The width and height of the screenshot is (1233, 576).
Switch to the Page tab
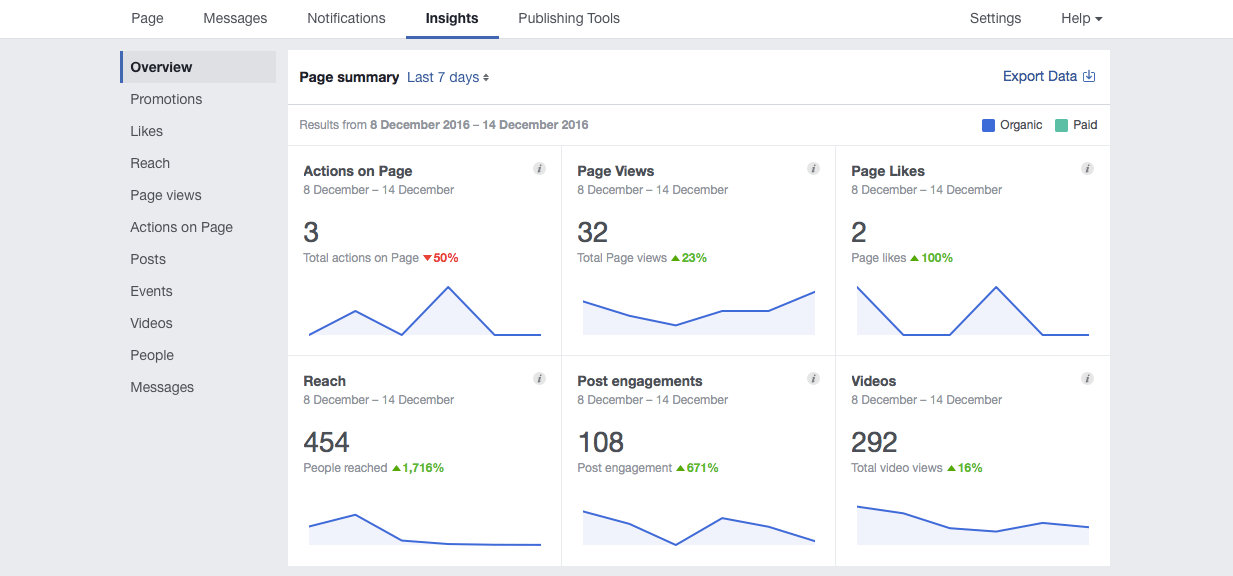point(147,18)
